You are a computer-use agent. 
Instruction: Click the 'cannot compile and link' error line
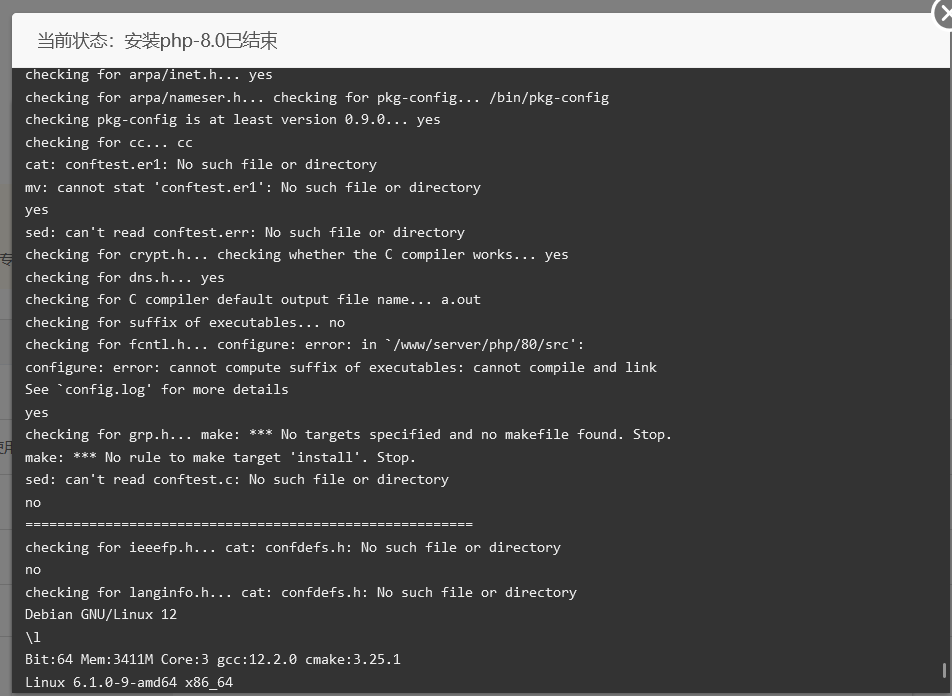click(x=341, y=367)
